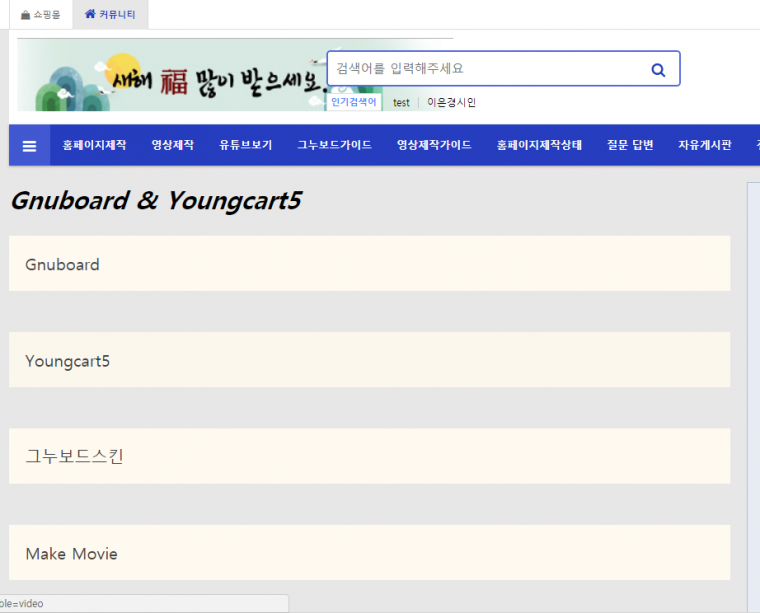Open the 유튜브보기 menu
This screenshot has width=760, height=613.
pos(246,145)
